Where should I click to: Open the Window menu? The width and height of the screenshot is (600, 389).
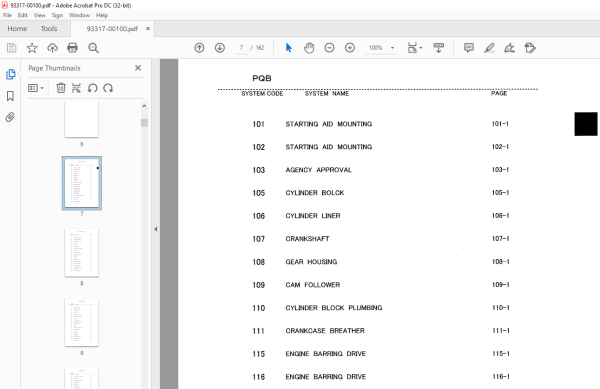click(x=79, y=15)
